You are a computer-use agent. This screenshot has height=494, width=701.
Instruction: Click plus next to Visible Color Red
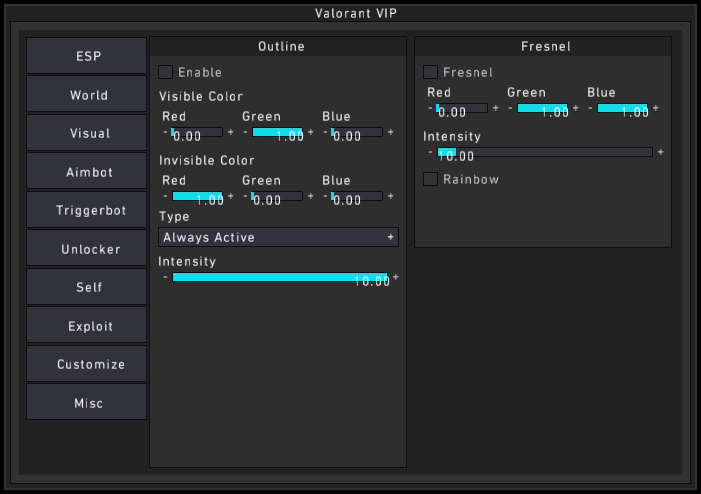pos(231,132)
